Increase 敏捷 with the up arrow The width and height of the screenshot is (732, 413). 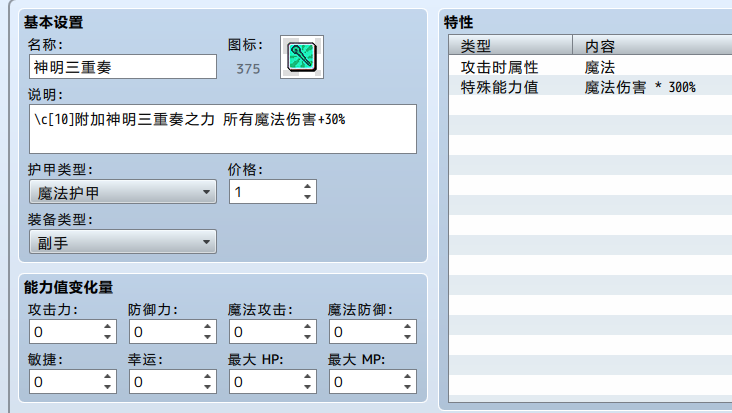point(107,376)
